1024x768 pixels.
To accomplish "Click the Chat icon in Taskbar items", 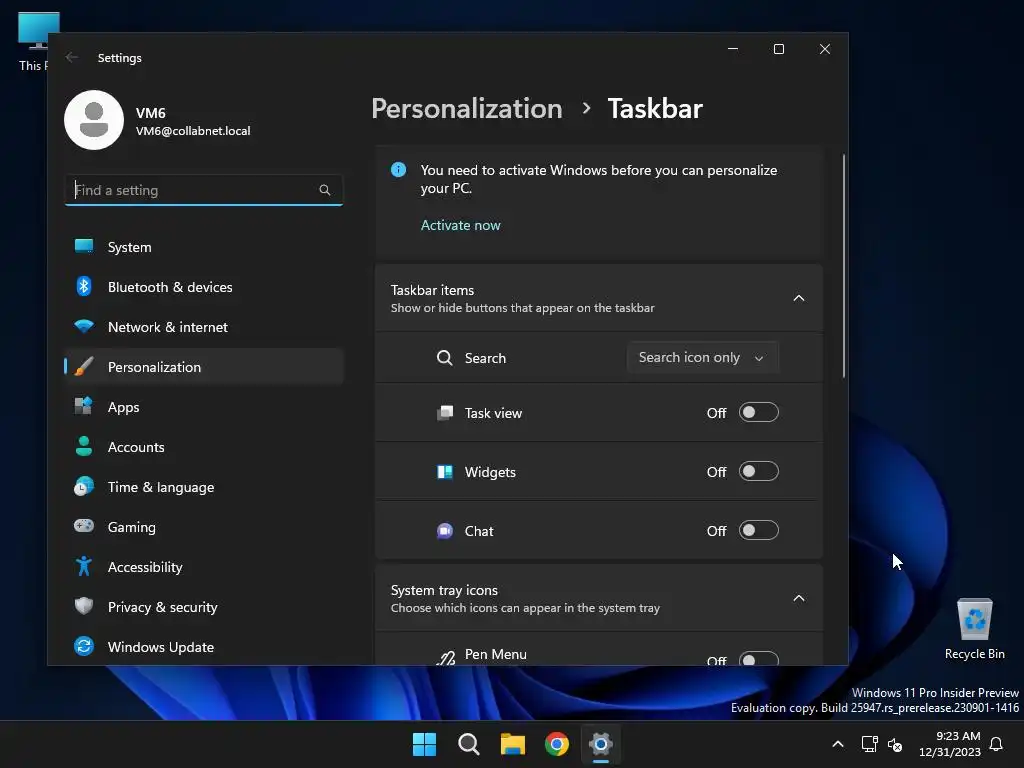I will [445, 531].
